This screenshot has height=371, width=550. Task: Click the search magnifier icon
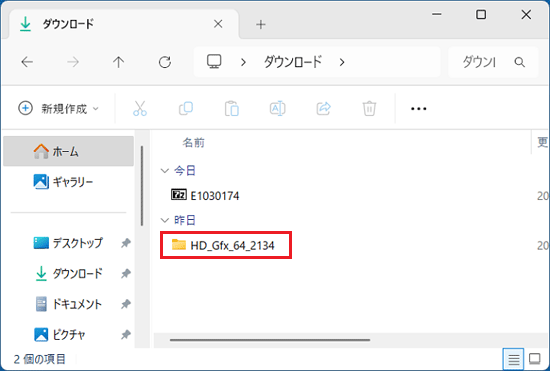point(519,62)
